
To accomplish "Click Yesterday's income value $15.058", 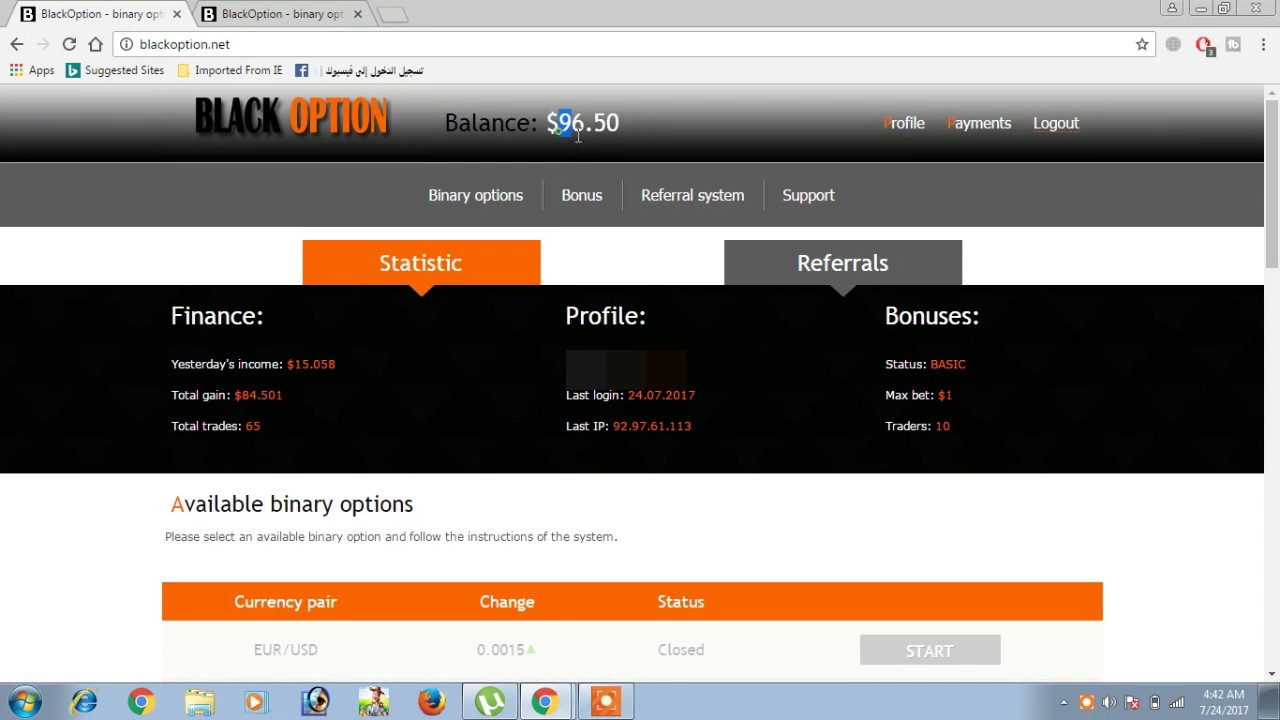I will [x=311, y=364].
